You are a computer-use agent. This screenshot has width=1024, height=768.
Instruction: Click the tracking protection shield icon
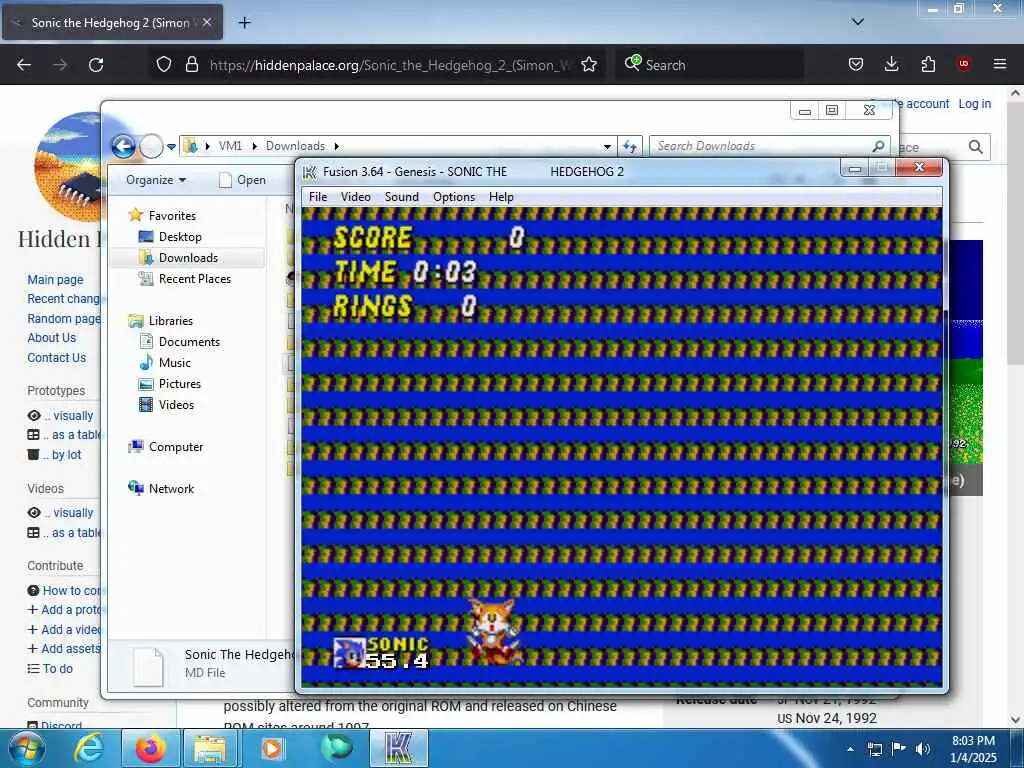(164, 64)
